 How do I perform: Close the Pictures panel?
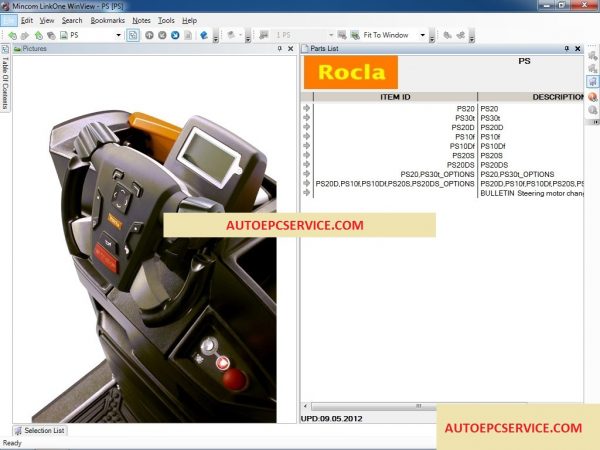290,49
